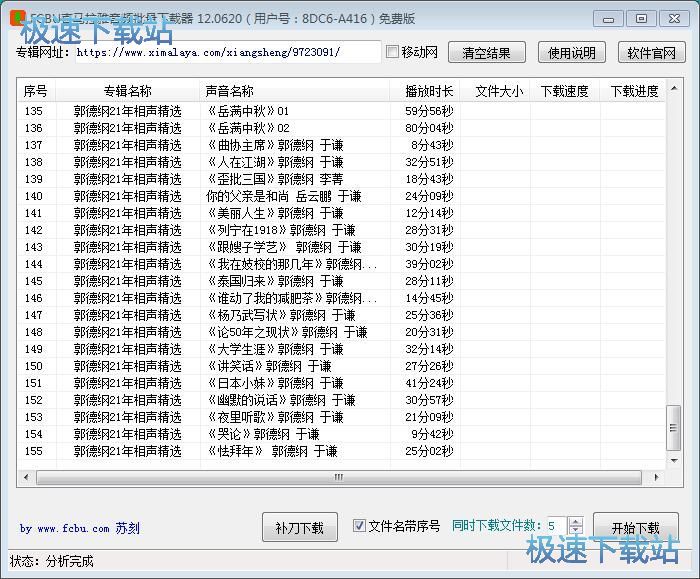
Task: Select row 153 《夜里听歌》
Action: pyautogui.click(x=342, y=417)
